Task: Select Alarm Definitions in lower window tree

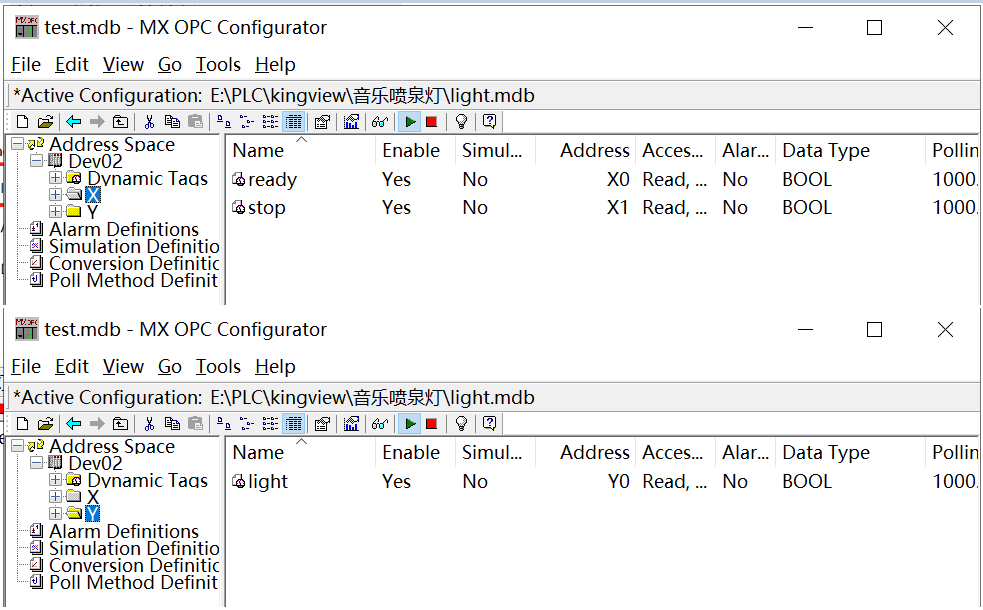Action: point(124,532)
